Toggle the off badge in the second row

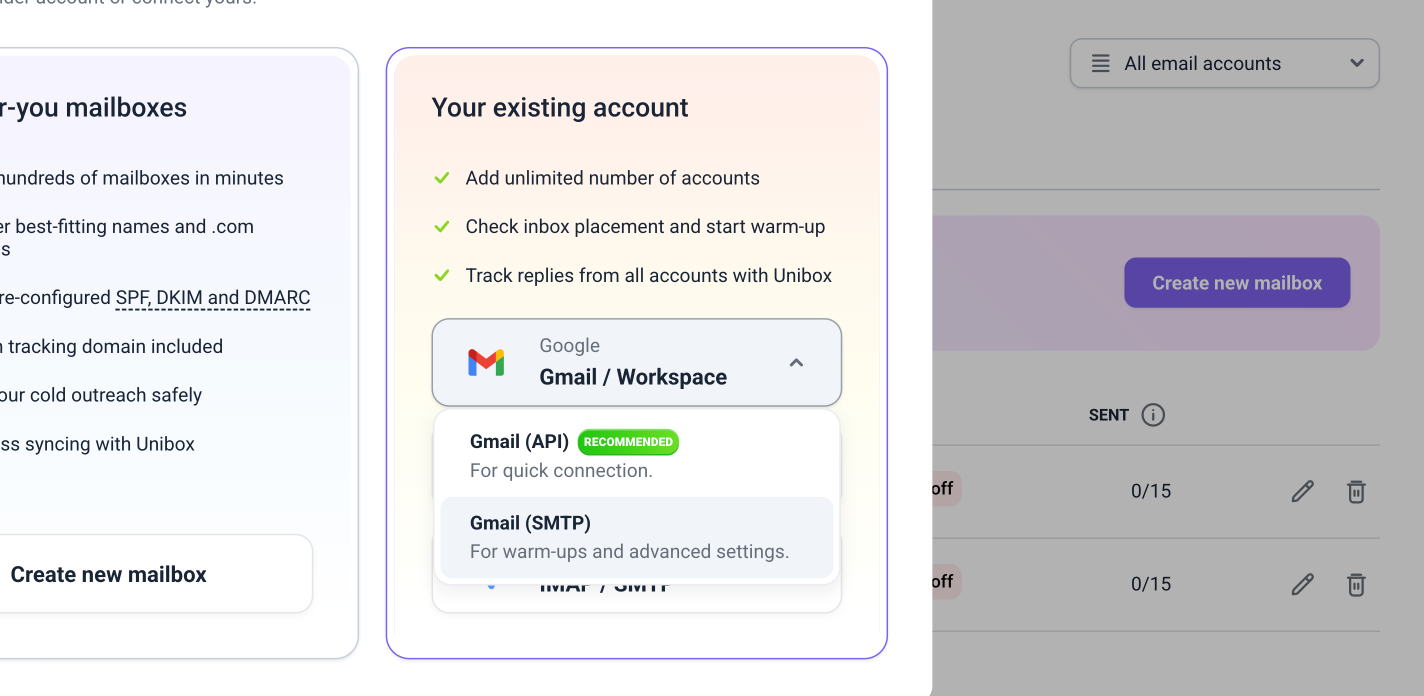(x=945, y=581)
